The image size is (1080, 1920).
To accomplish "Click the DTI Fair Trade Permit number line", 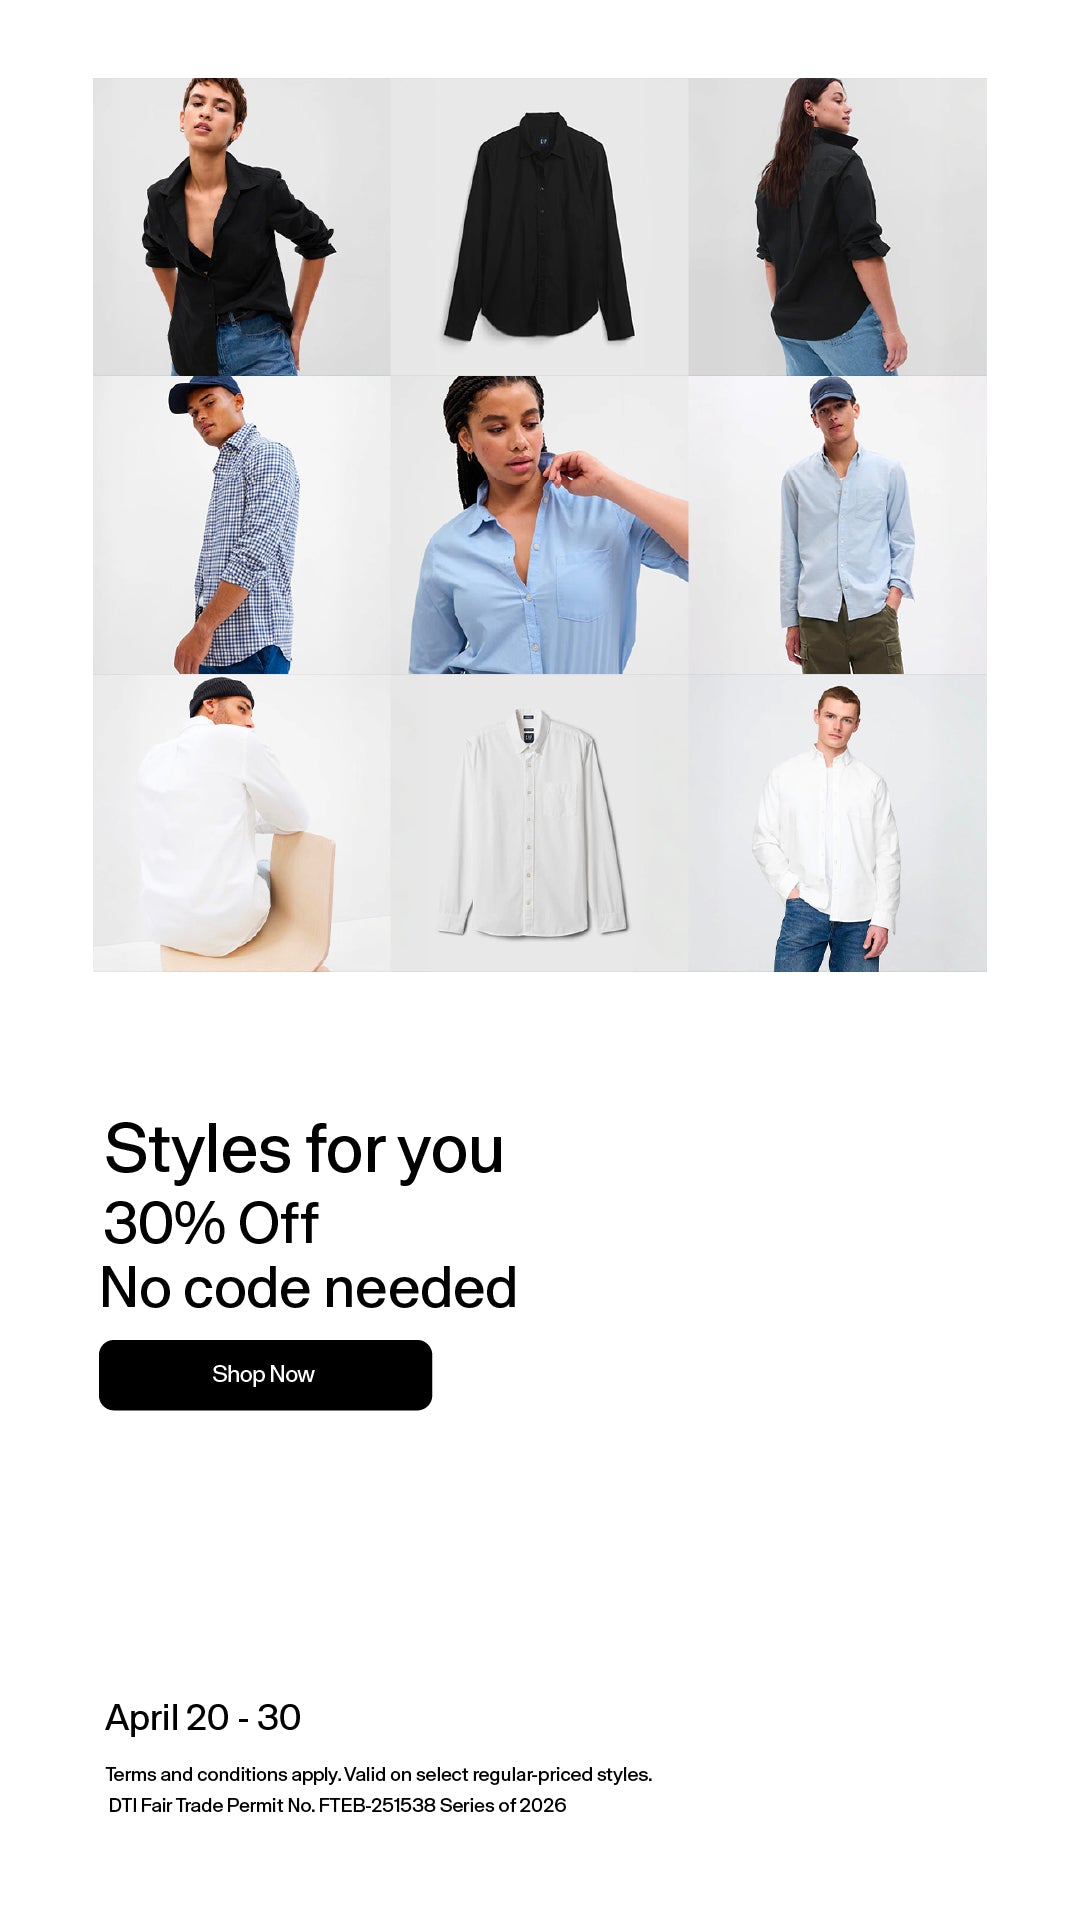I will [337, 1806].
